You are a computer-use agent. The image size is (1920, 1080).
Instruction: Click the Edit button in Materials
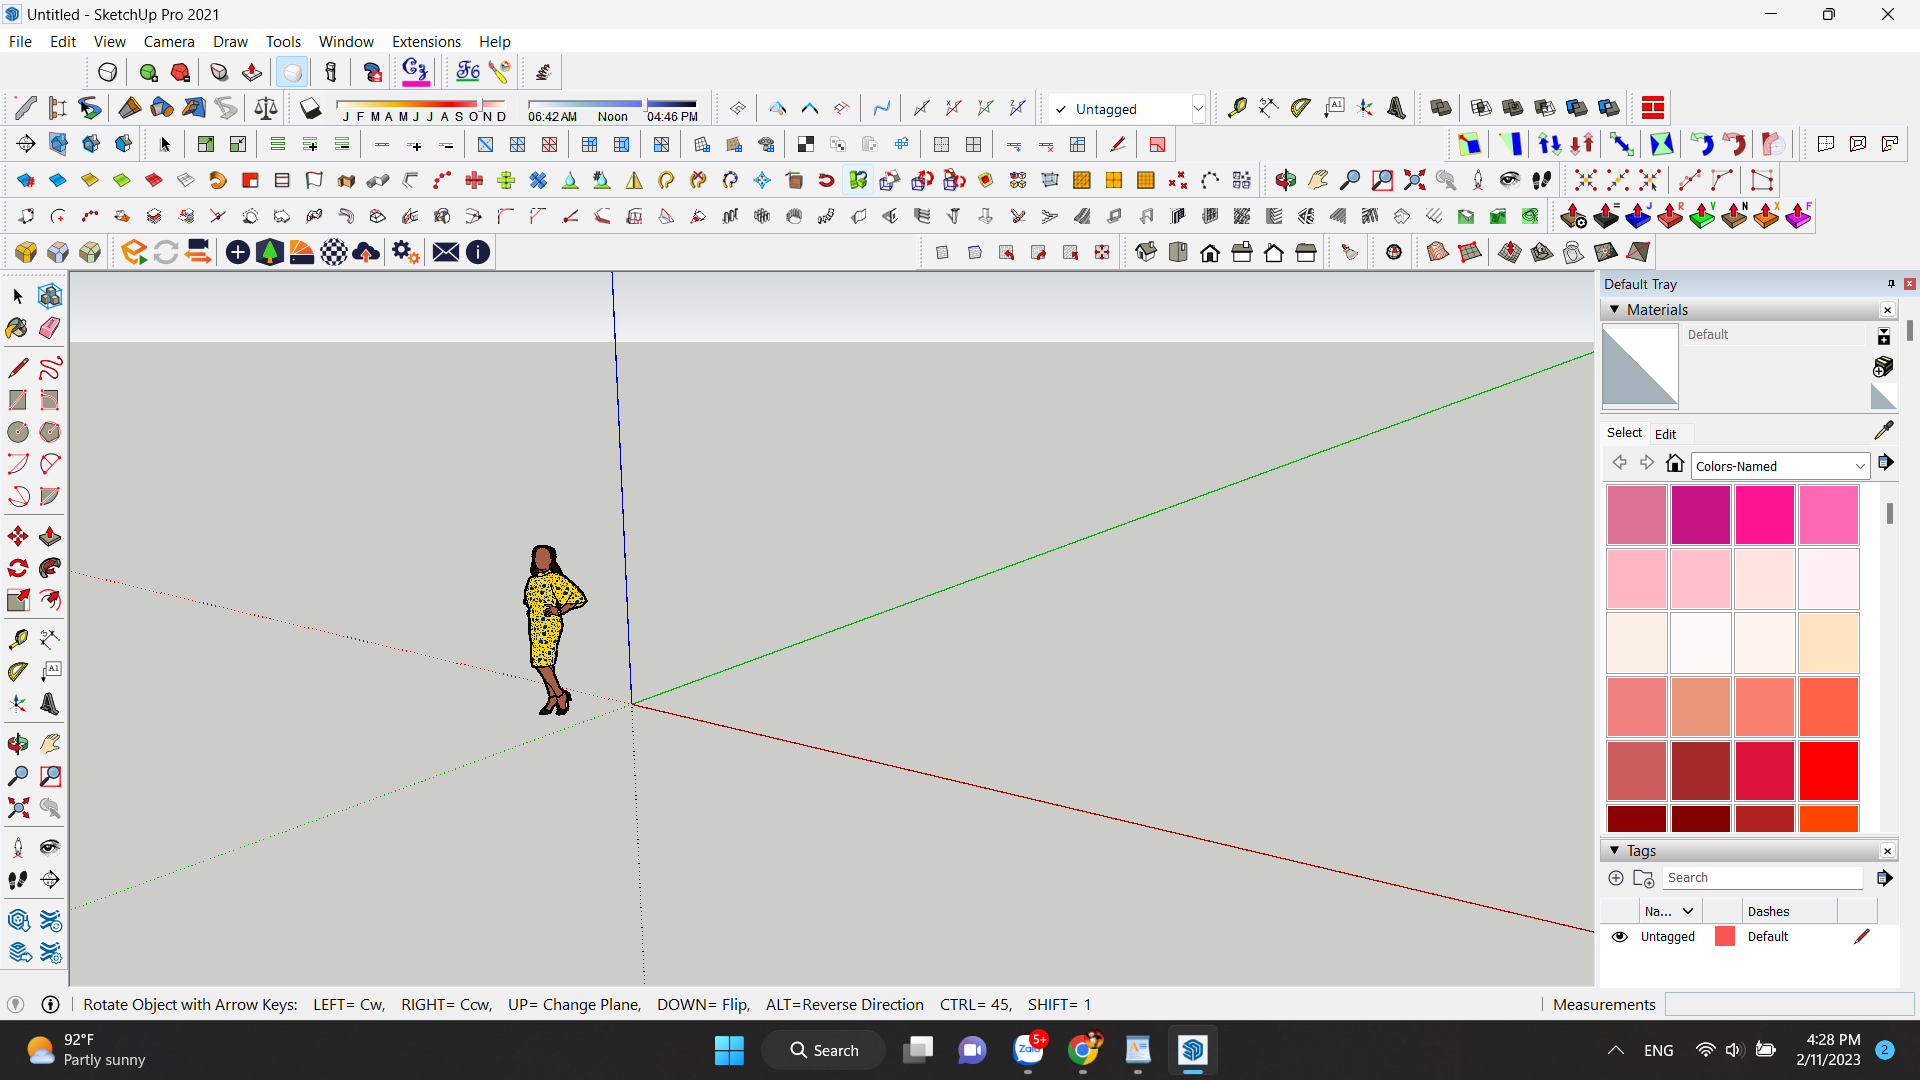pyautogui.click(x=1667, y=434)
